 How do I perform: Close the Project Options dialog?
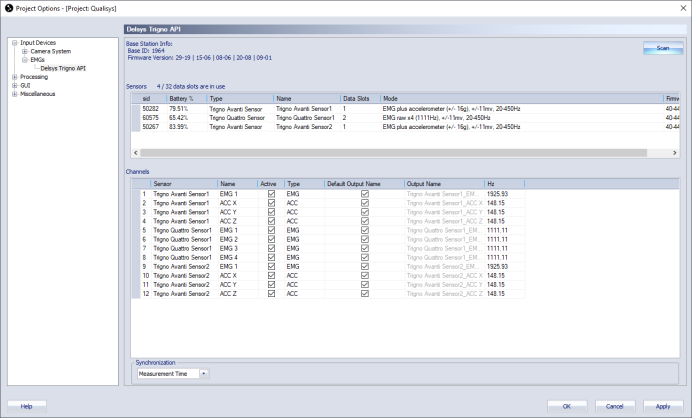click(683, 8)
